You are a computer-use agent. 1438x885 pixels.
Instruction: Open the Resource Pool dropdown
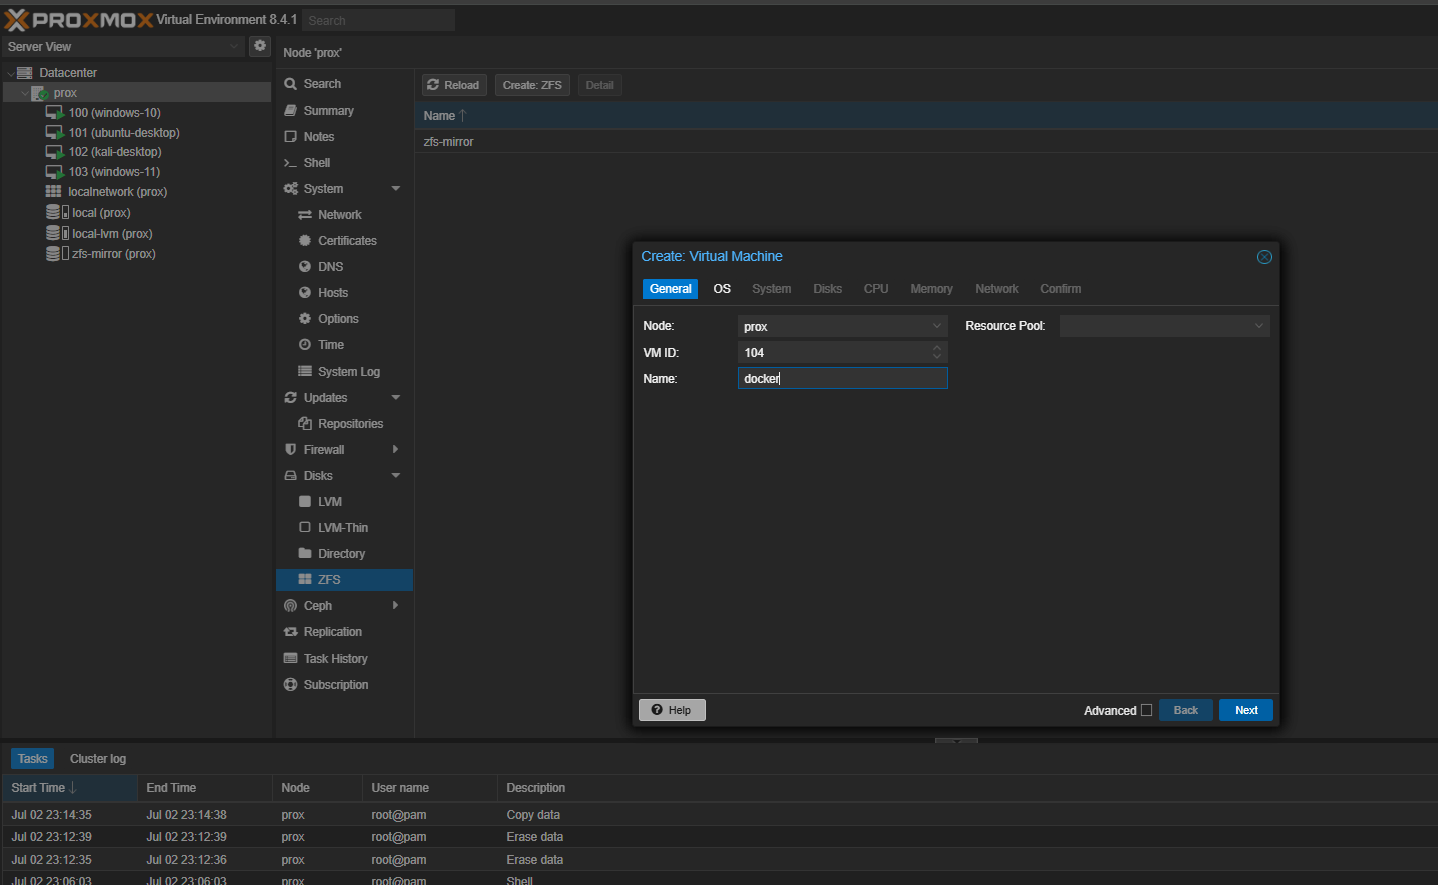coord(1258,326)
